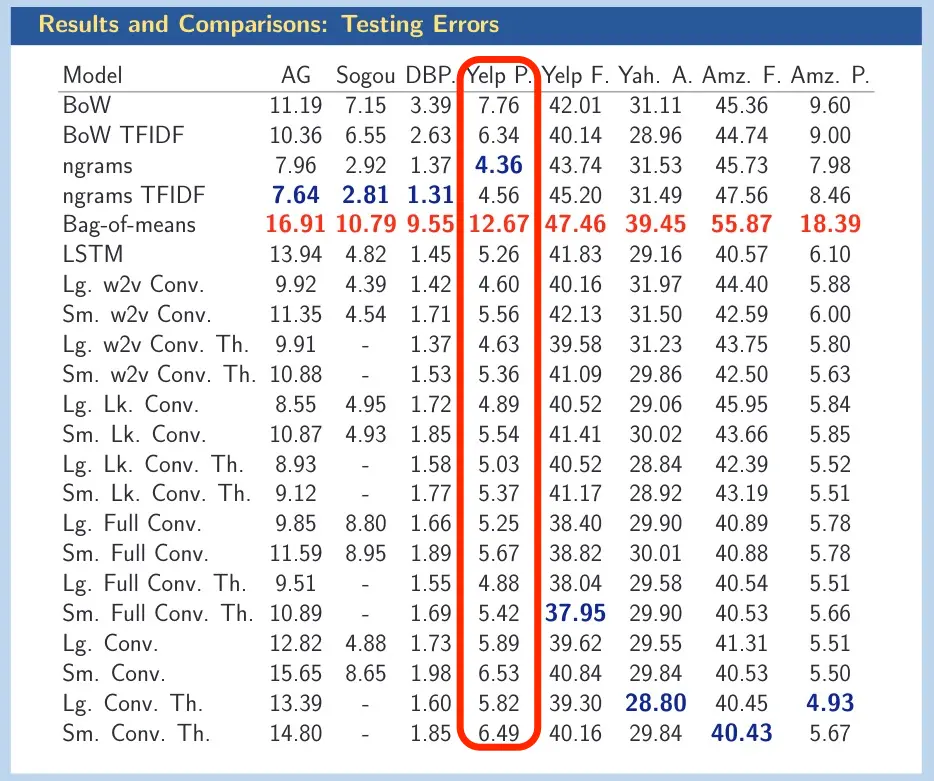Click the slide title 'Results and Comparisons: Testing Errors'
Image resolution: width=934 pixels, height=781 pixels.
(x=269, y=24)
